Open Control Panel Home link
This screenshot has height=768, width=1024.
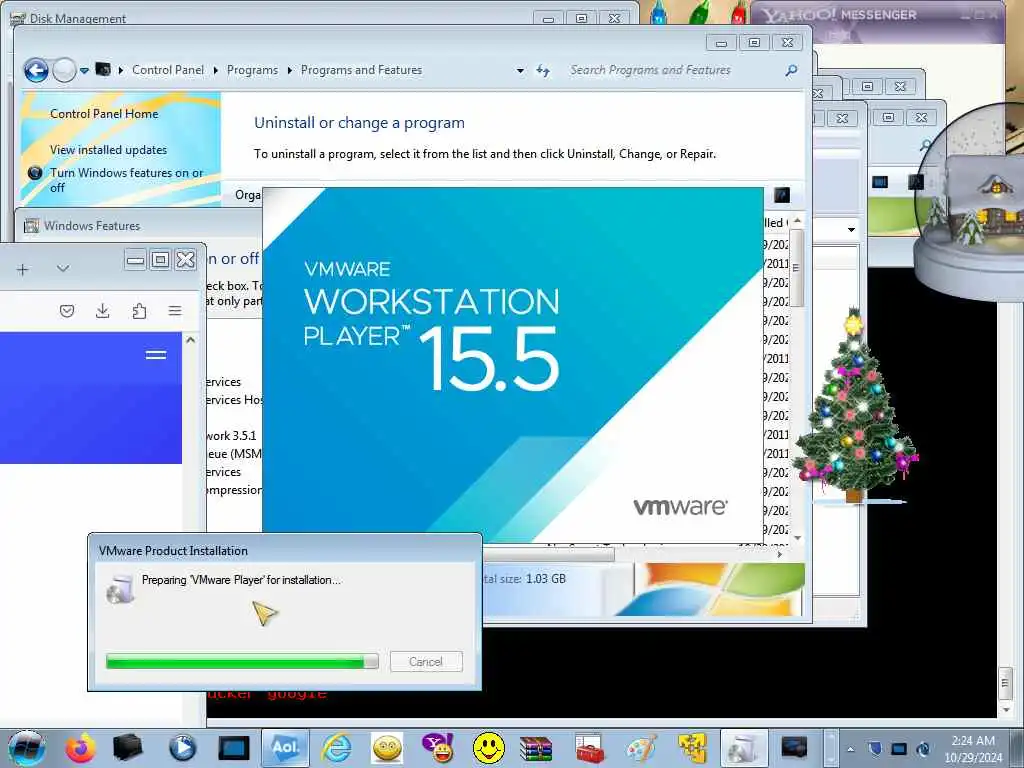[104, 114]
